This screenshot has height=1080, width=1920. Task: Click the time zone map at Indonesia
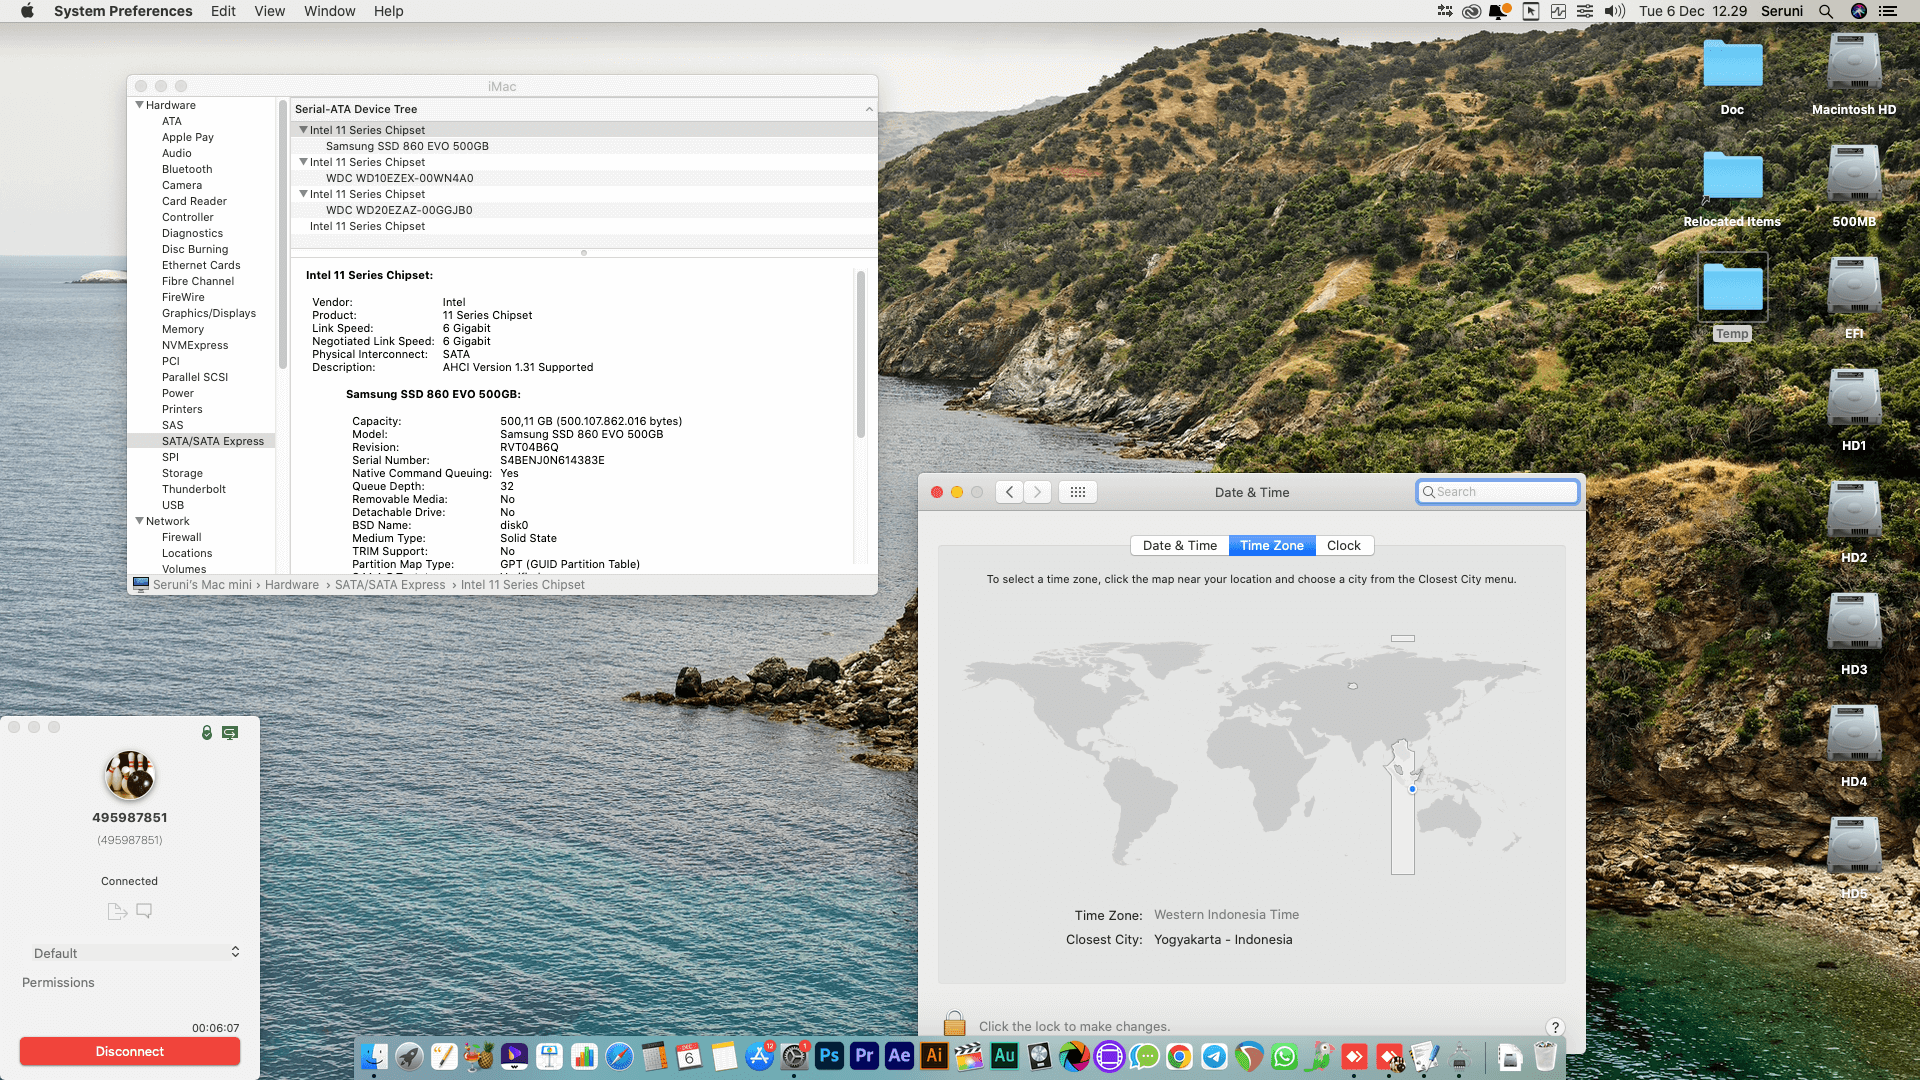pos(1412,789)
